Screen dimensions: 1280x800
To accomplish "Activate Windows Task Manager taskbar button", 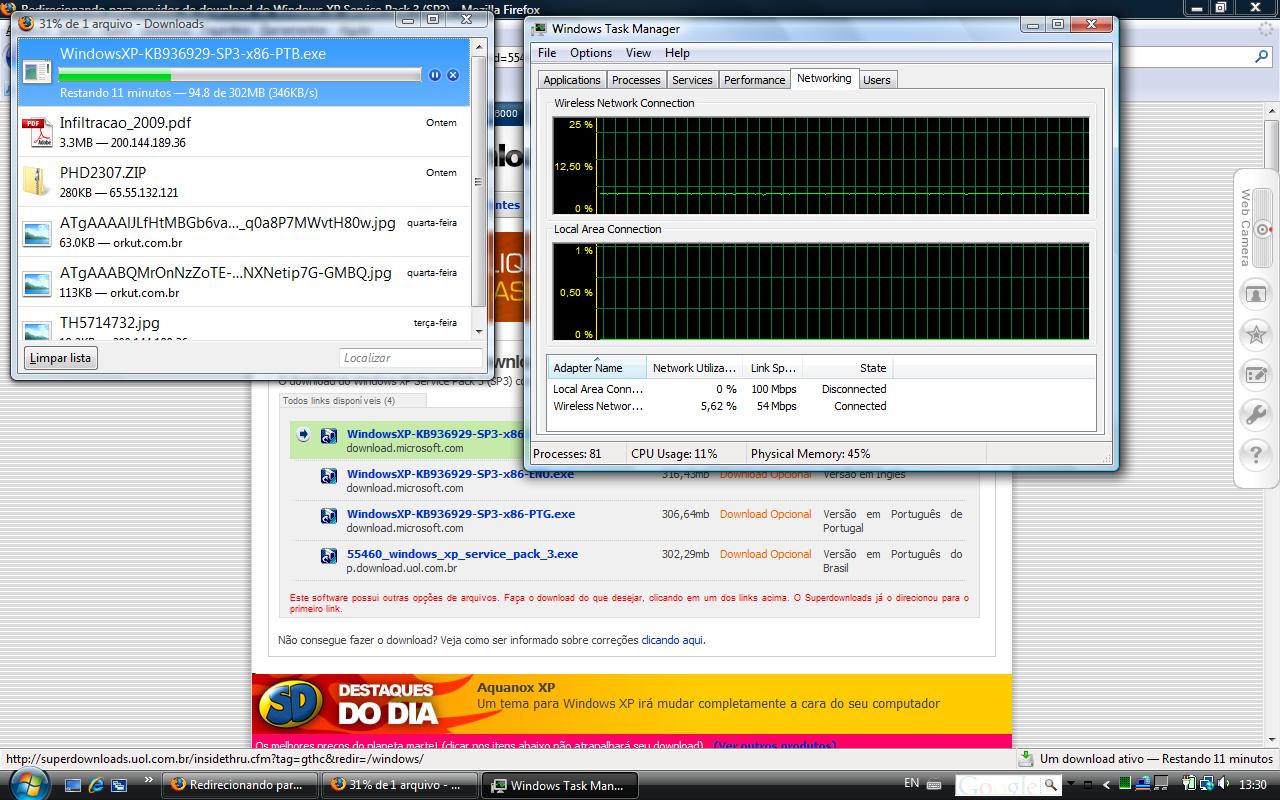I will click(x=560, y=785).
